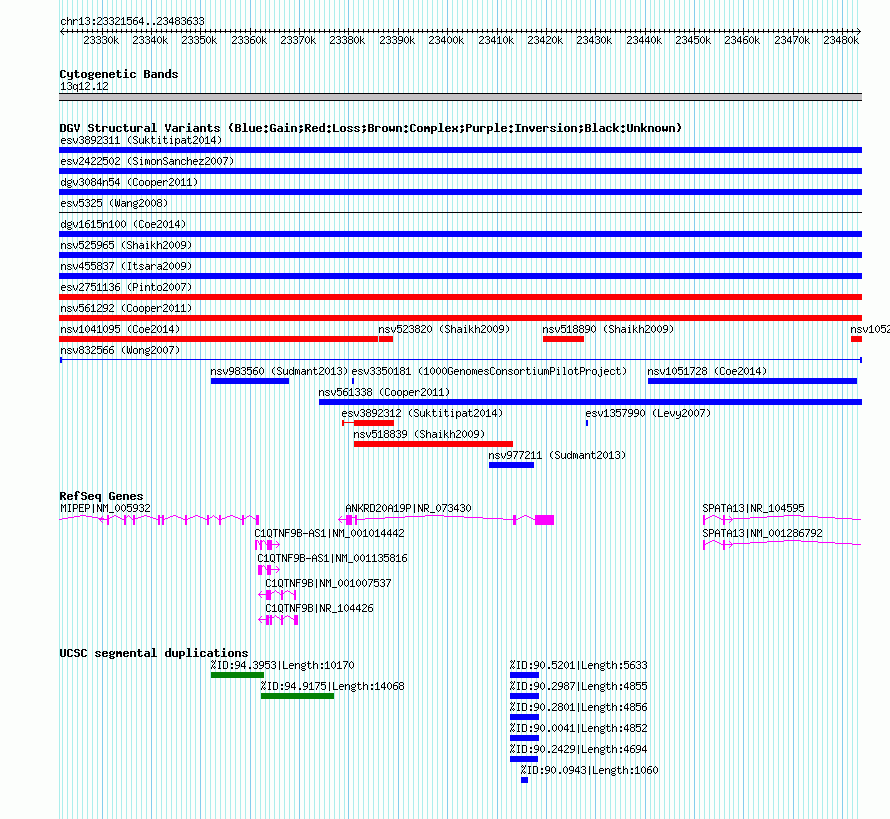Click %ID:90.2987|Length:4855 duplication label
The image size is (890, 819).
click(578, 686)
